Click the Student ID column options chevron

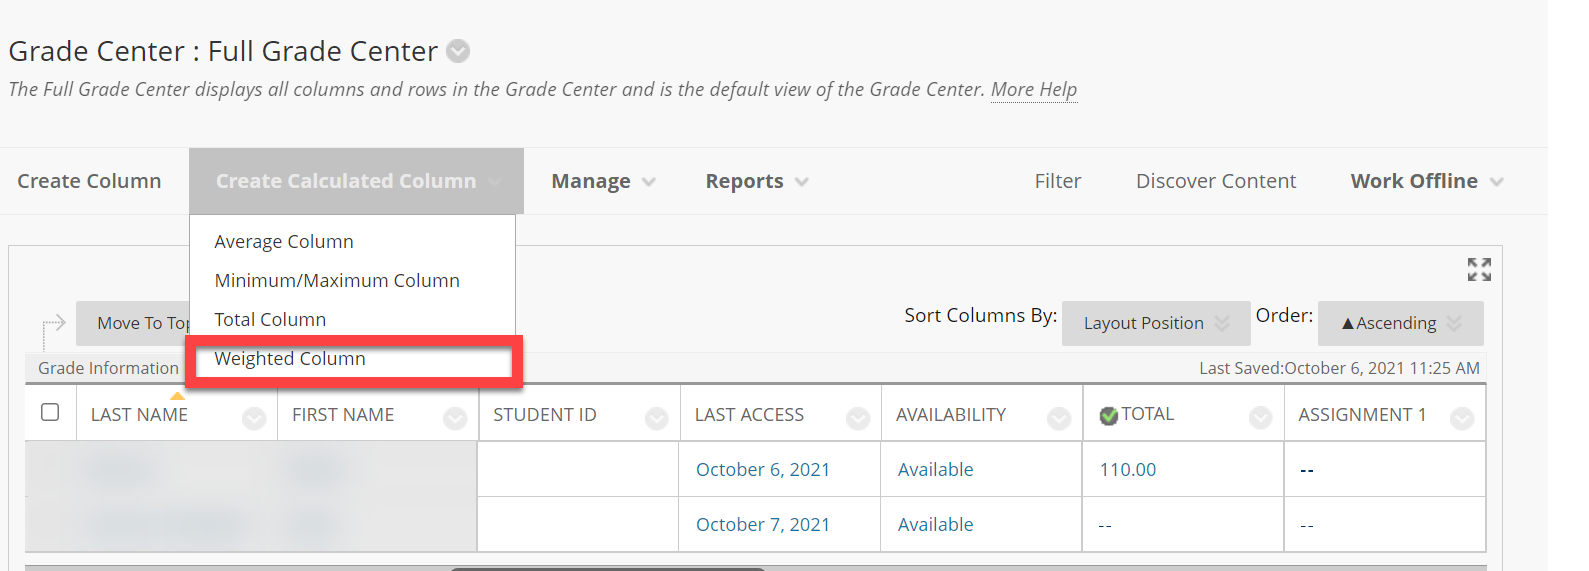tap(656, 418)
